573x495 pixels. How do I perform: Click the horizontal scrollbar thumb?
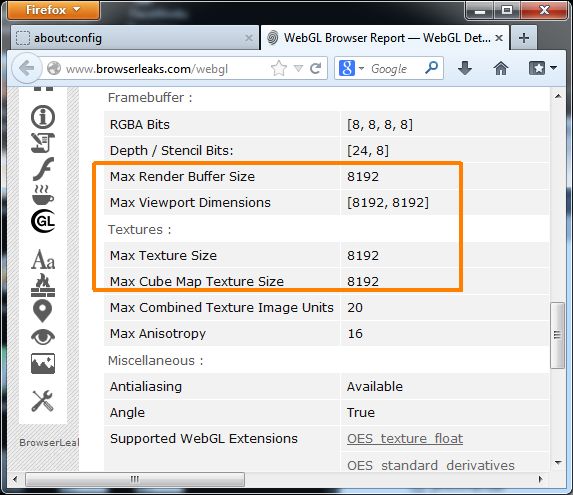[134, 479]
